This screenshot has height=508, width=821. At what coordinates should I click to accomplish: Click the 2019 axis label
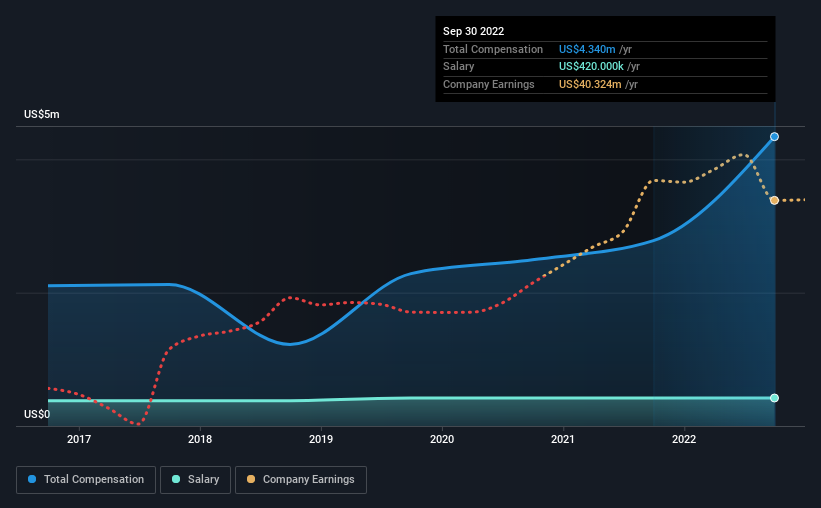[321, 439]
